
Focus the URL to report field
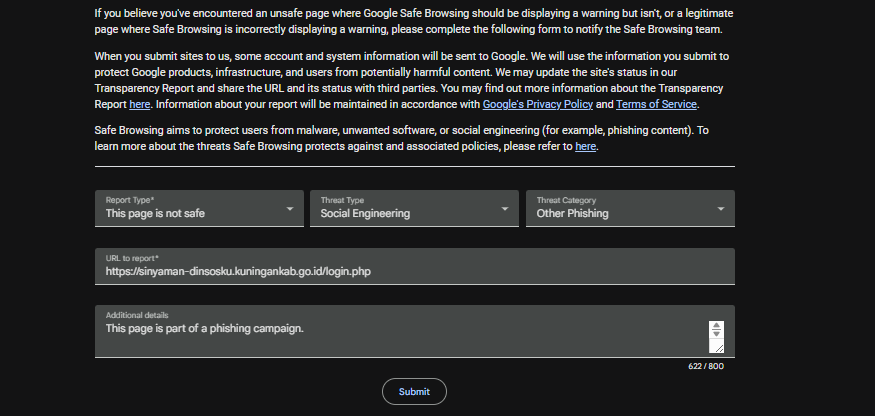tap(414, 271)
